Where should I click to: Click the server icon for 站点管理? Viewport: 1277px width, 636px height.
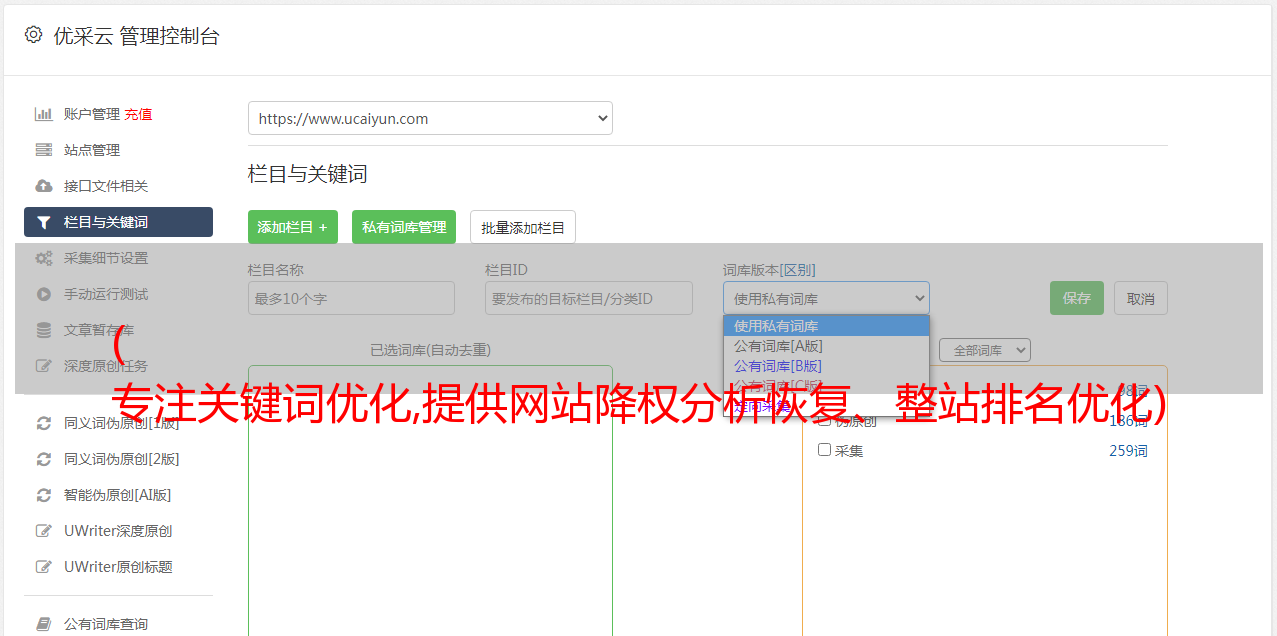coord(44,150)
